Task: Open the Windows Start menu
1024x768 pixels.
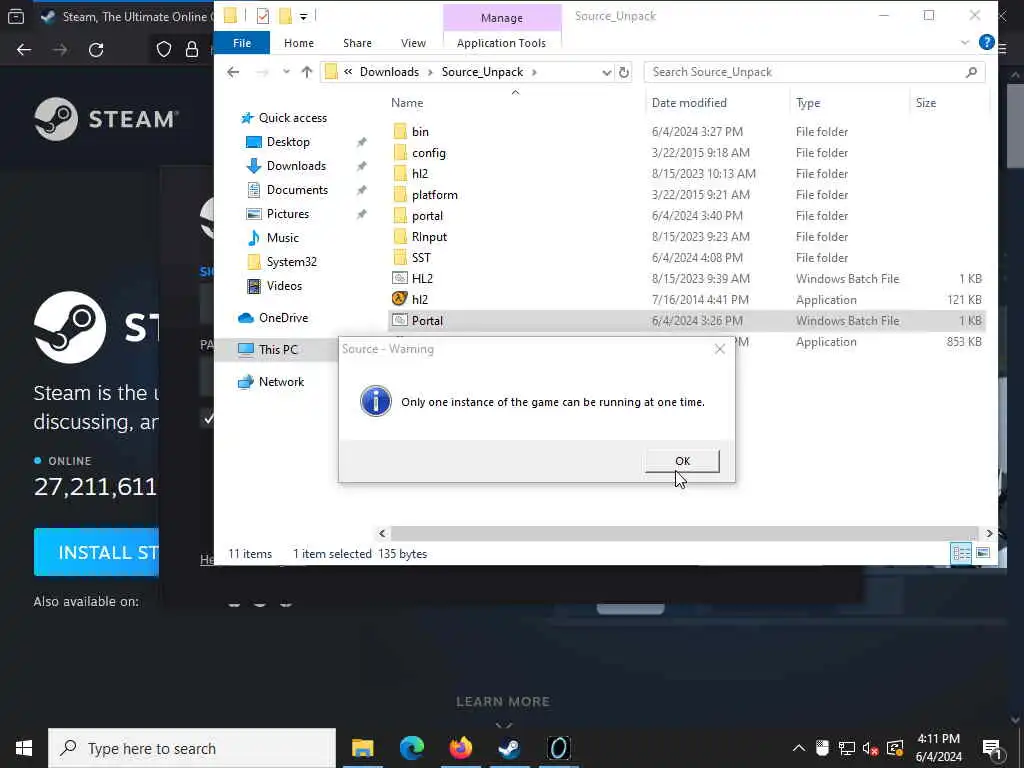Action: pos(24,748)
